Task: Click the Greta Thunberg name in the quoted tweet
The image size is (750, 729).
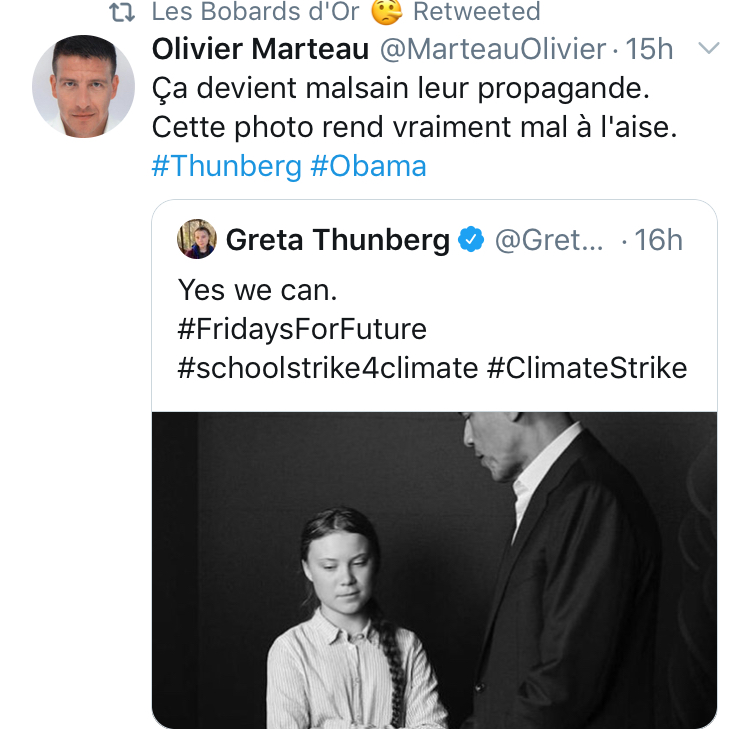Action: tap(337, 240)
